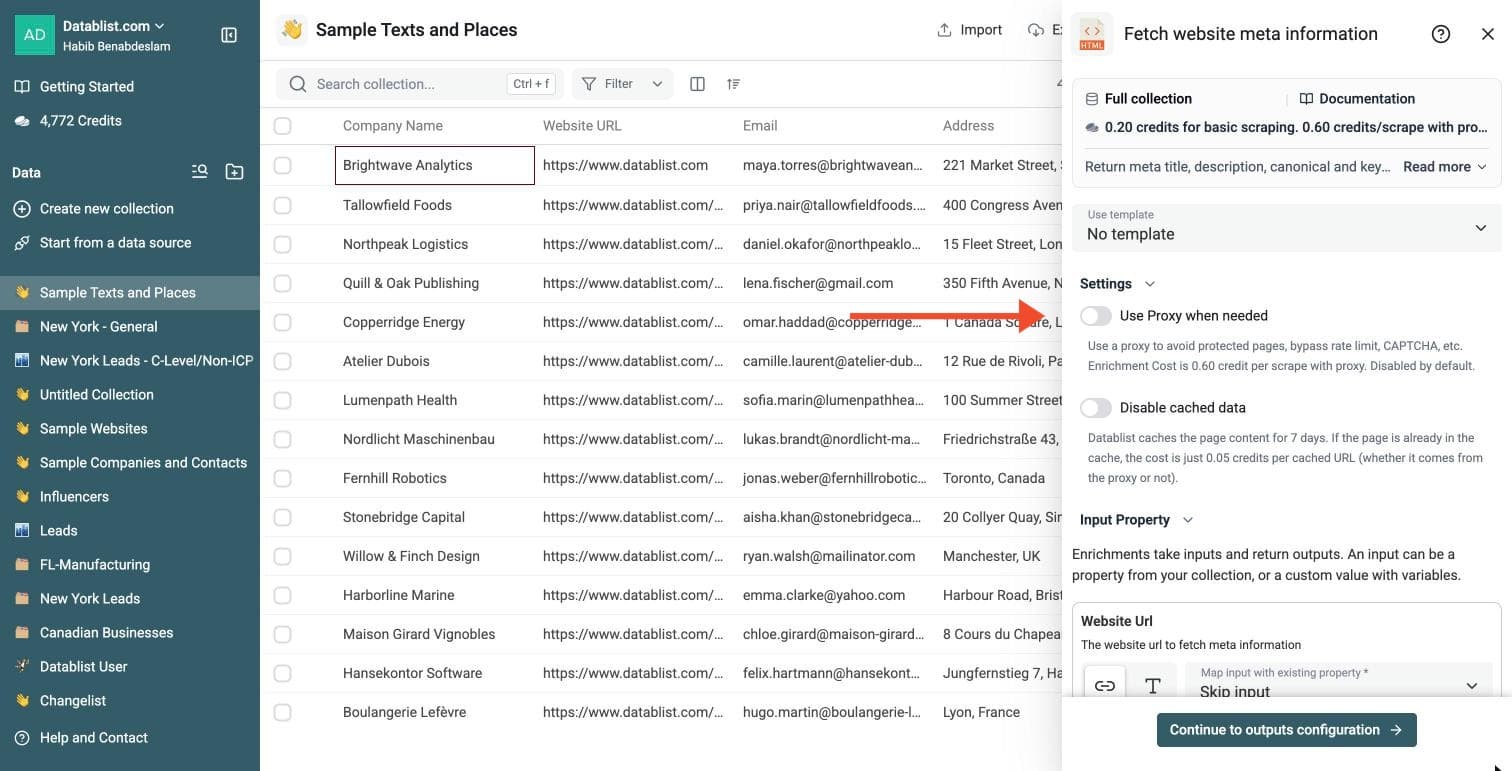
Task: Click lena.fischer@gmail.com email cell
Action: 835,283
